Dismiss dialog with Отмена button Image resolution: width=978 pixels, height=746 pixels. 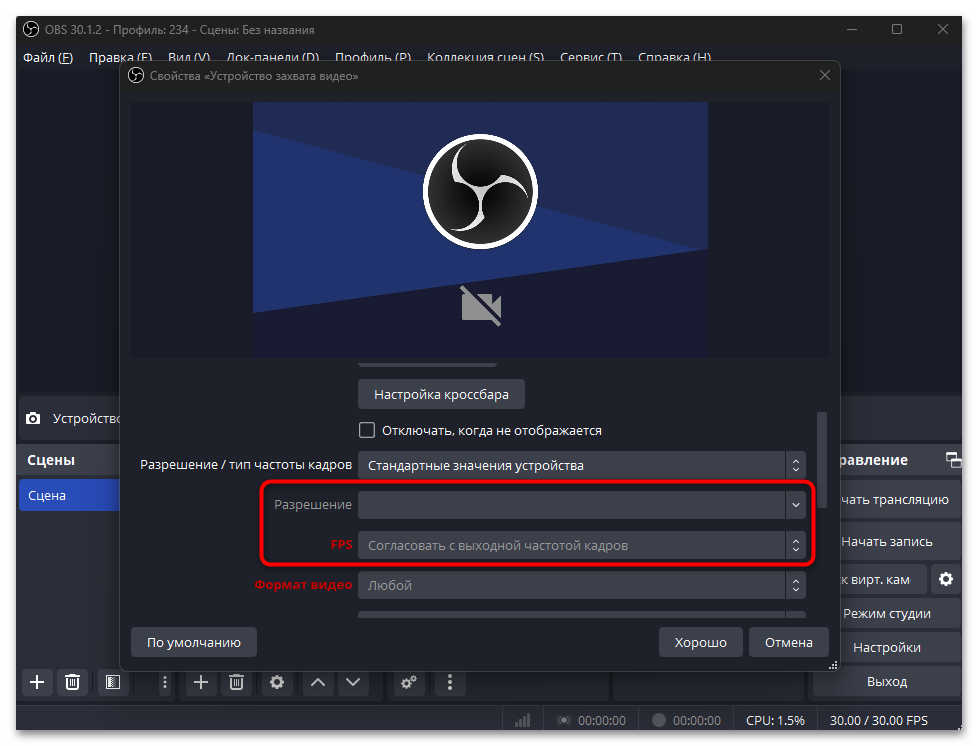(x=788, y=642)
